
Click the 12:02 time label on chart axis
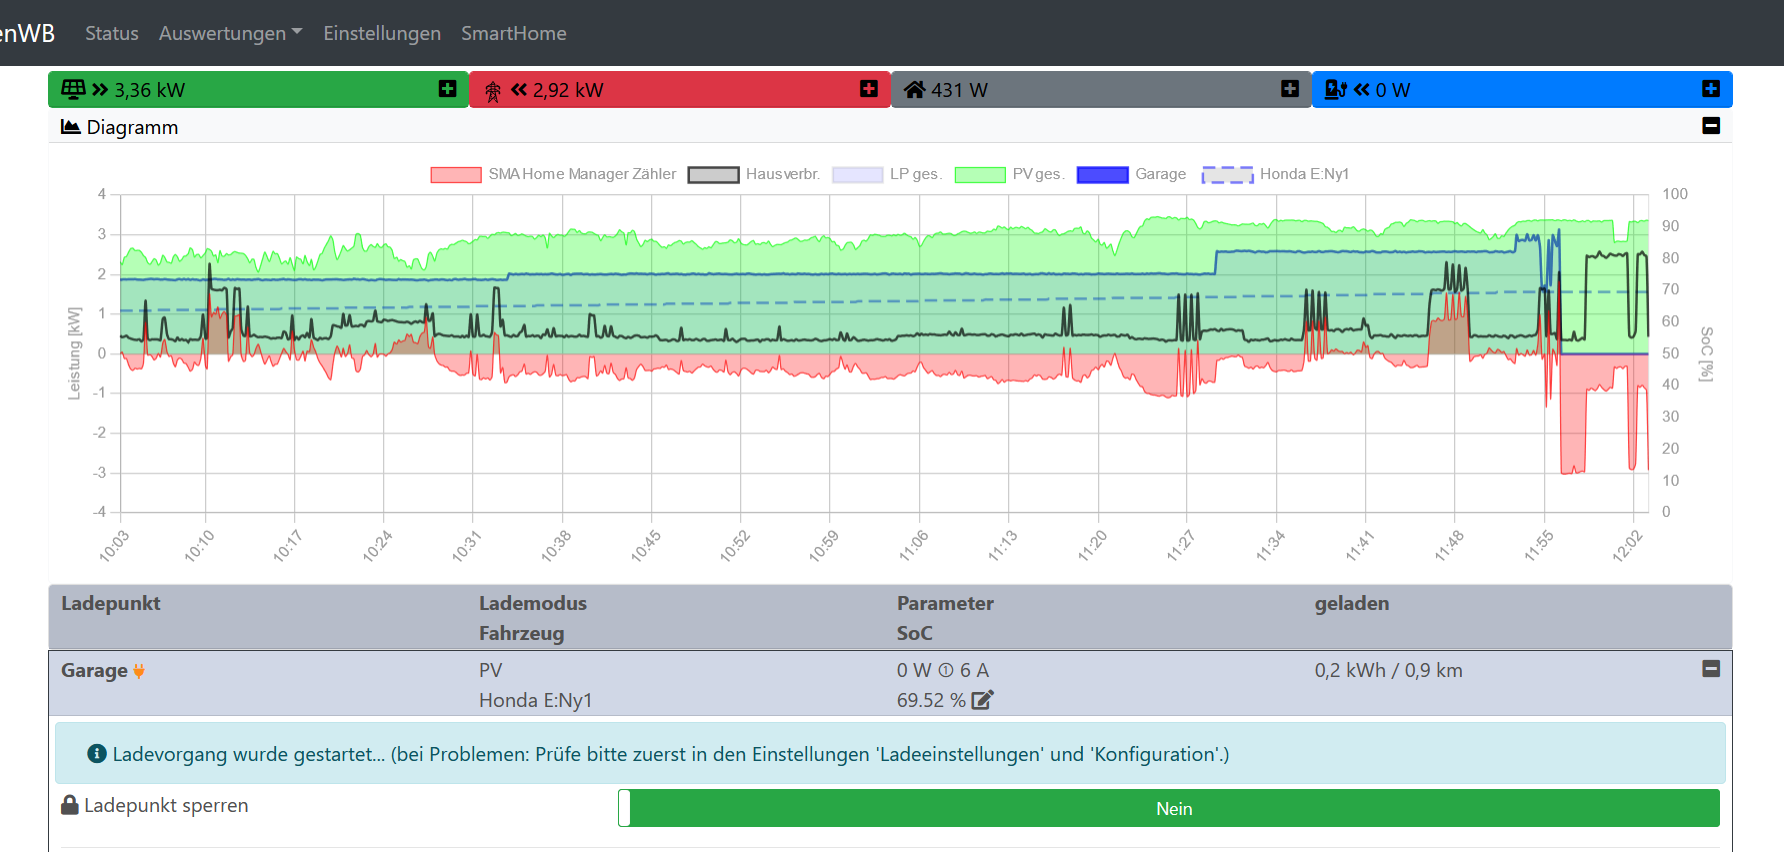pyautogui.click(x=1628, y=546)
